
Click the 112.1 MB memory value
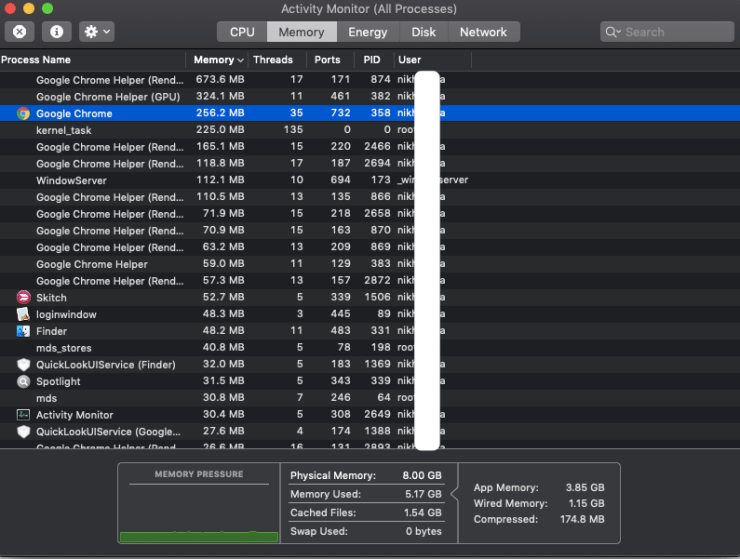tap(220, 180)
